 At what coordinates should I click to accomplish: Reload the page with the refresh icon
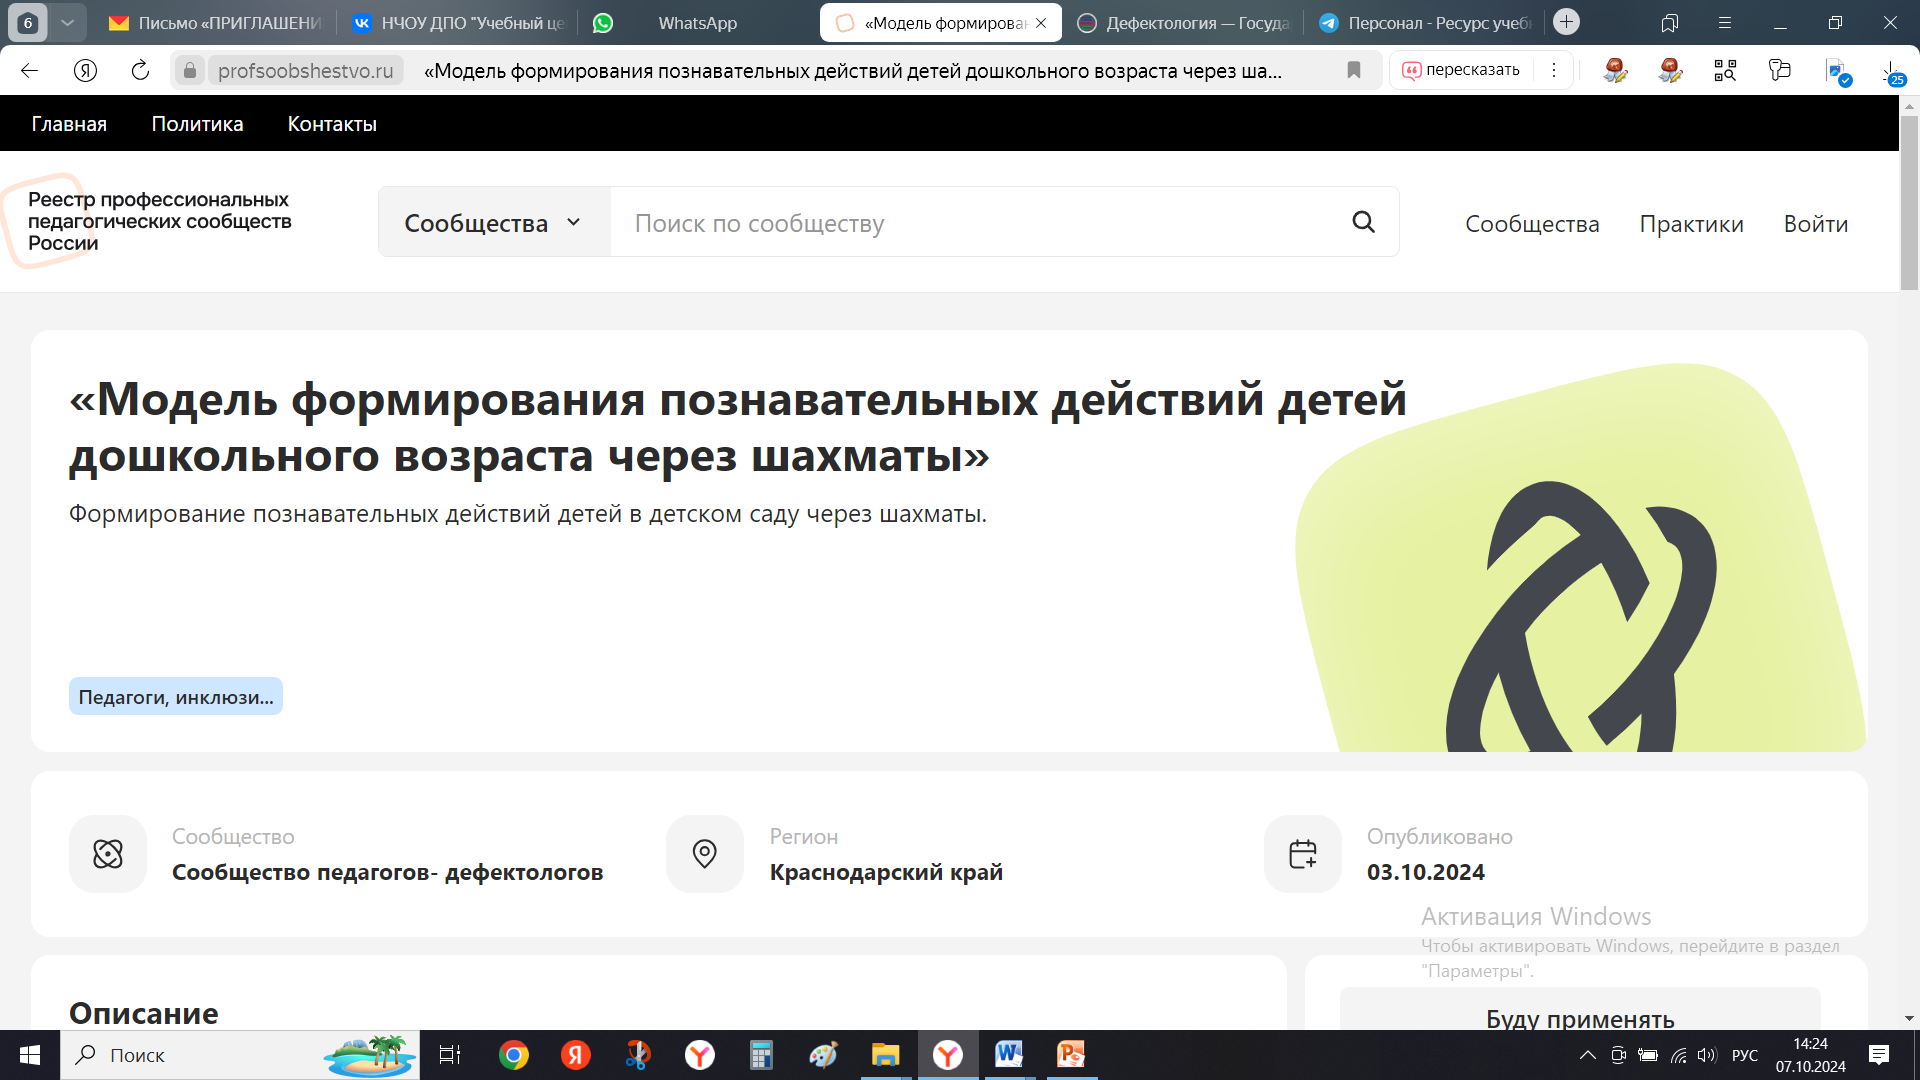point(140,70)
